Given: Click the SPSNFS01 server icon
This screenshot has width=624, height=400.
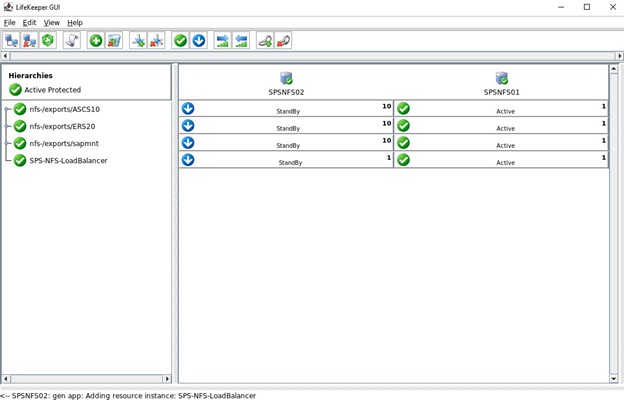Looking at the screenshot, I should 501,78.
